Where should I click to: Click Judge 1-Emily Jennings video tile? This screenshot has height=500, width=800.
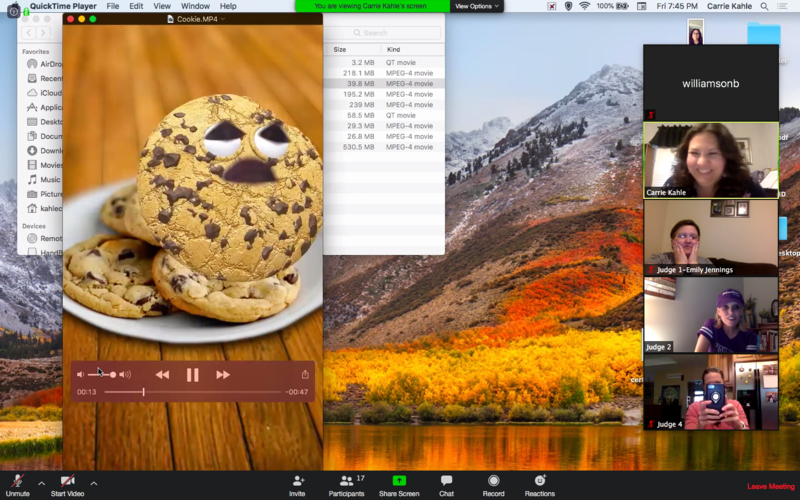pyautogui.click(x=711, y=238)
